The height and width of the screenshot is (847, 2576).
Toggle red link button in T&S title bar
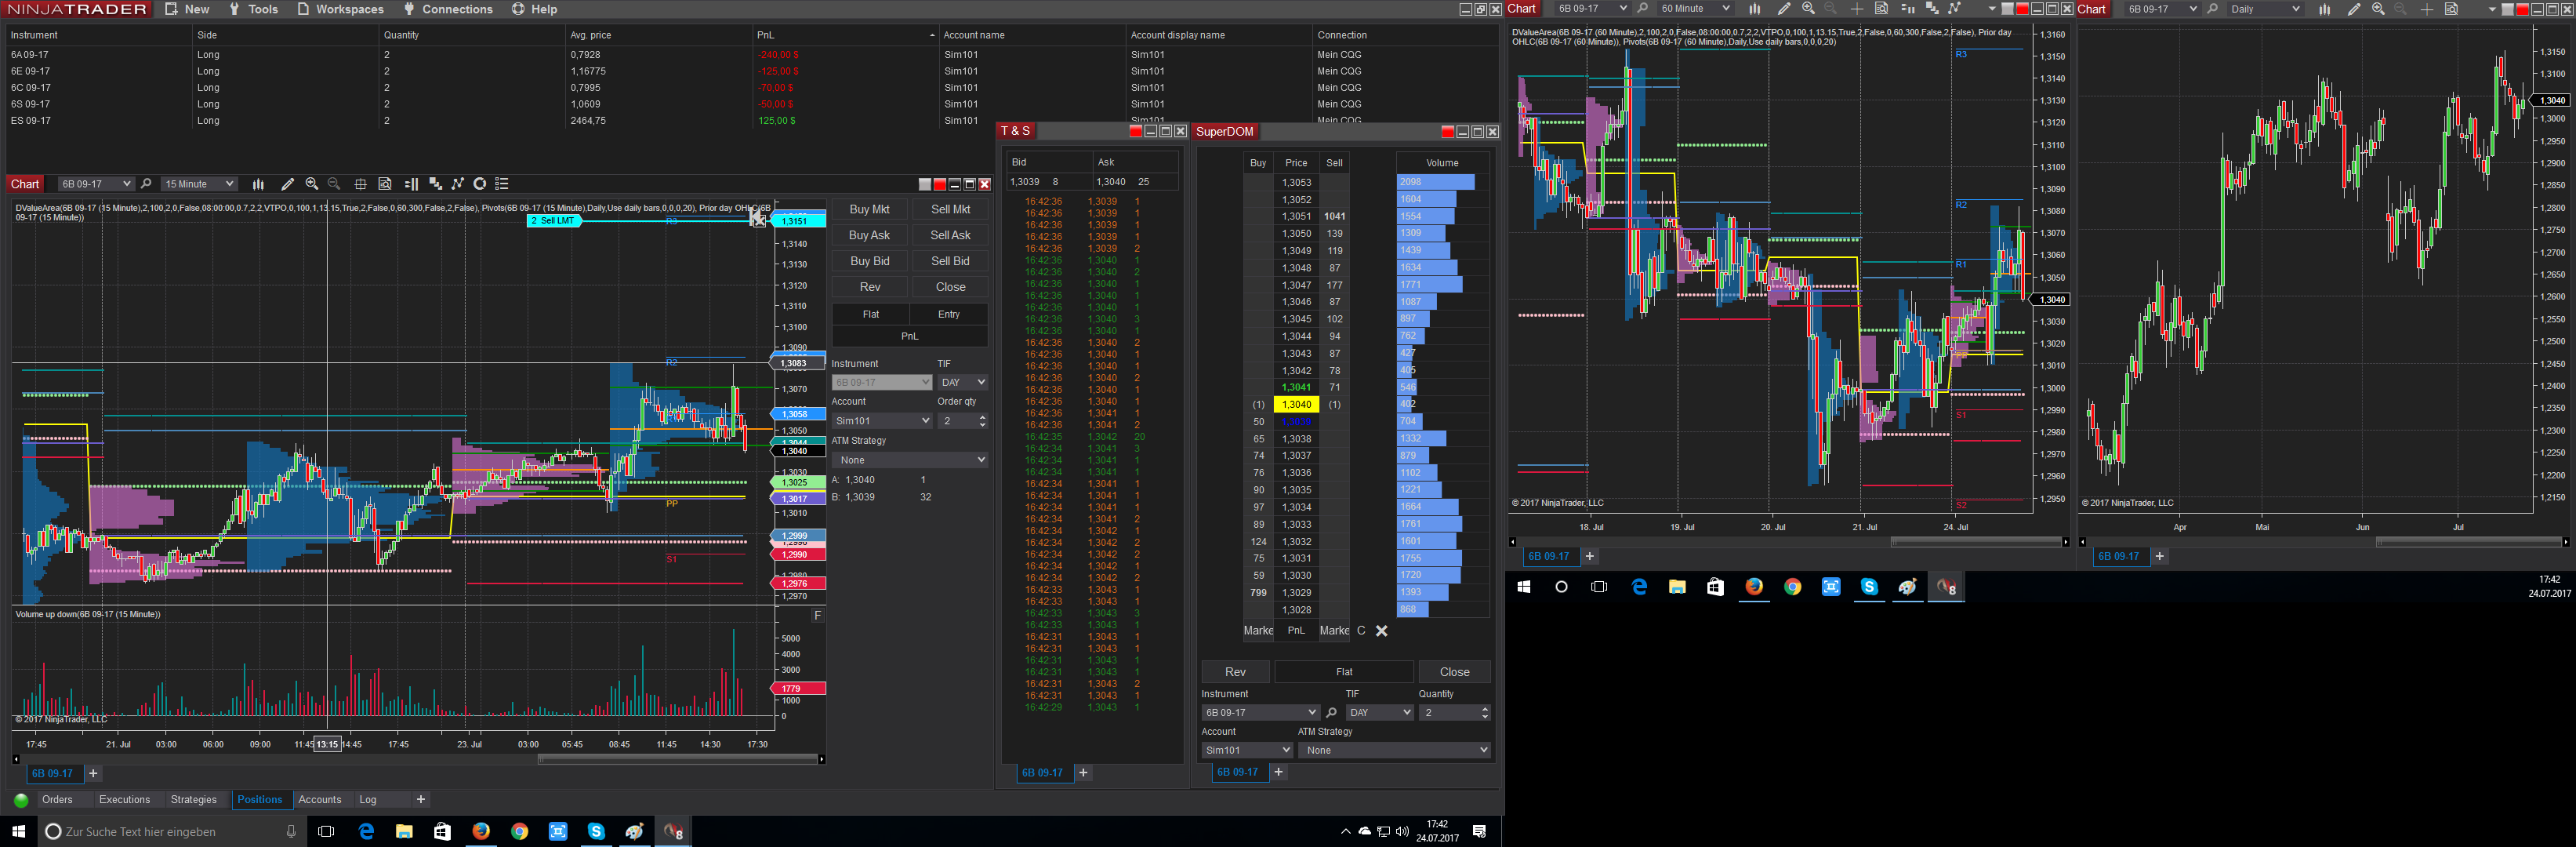point(1135,131)
